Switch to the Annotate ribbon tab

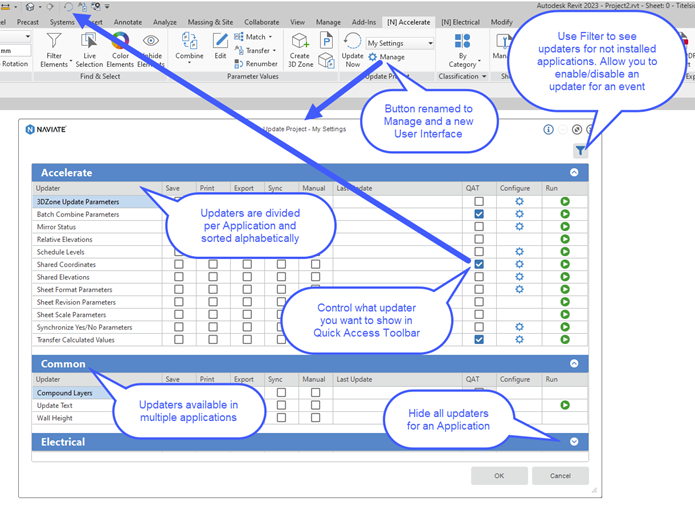point(128,22)
